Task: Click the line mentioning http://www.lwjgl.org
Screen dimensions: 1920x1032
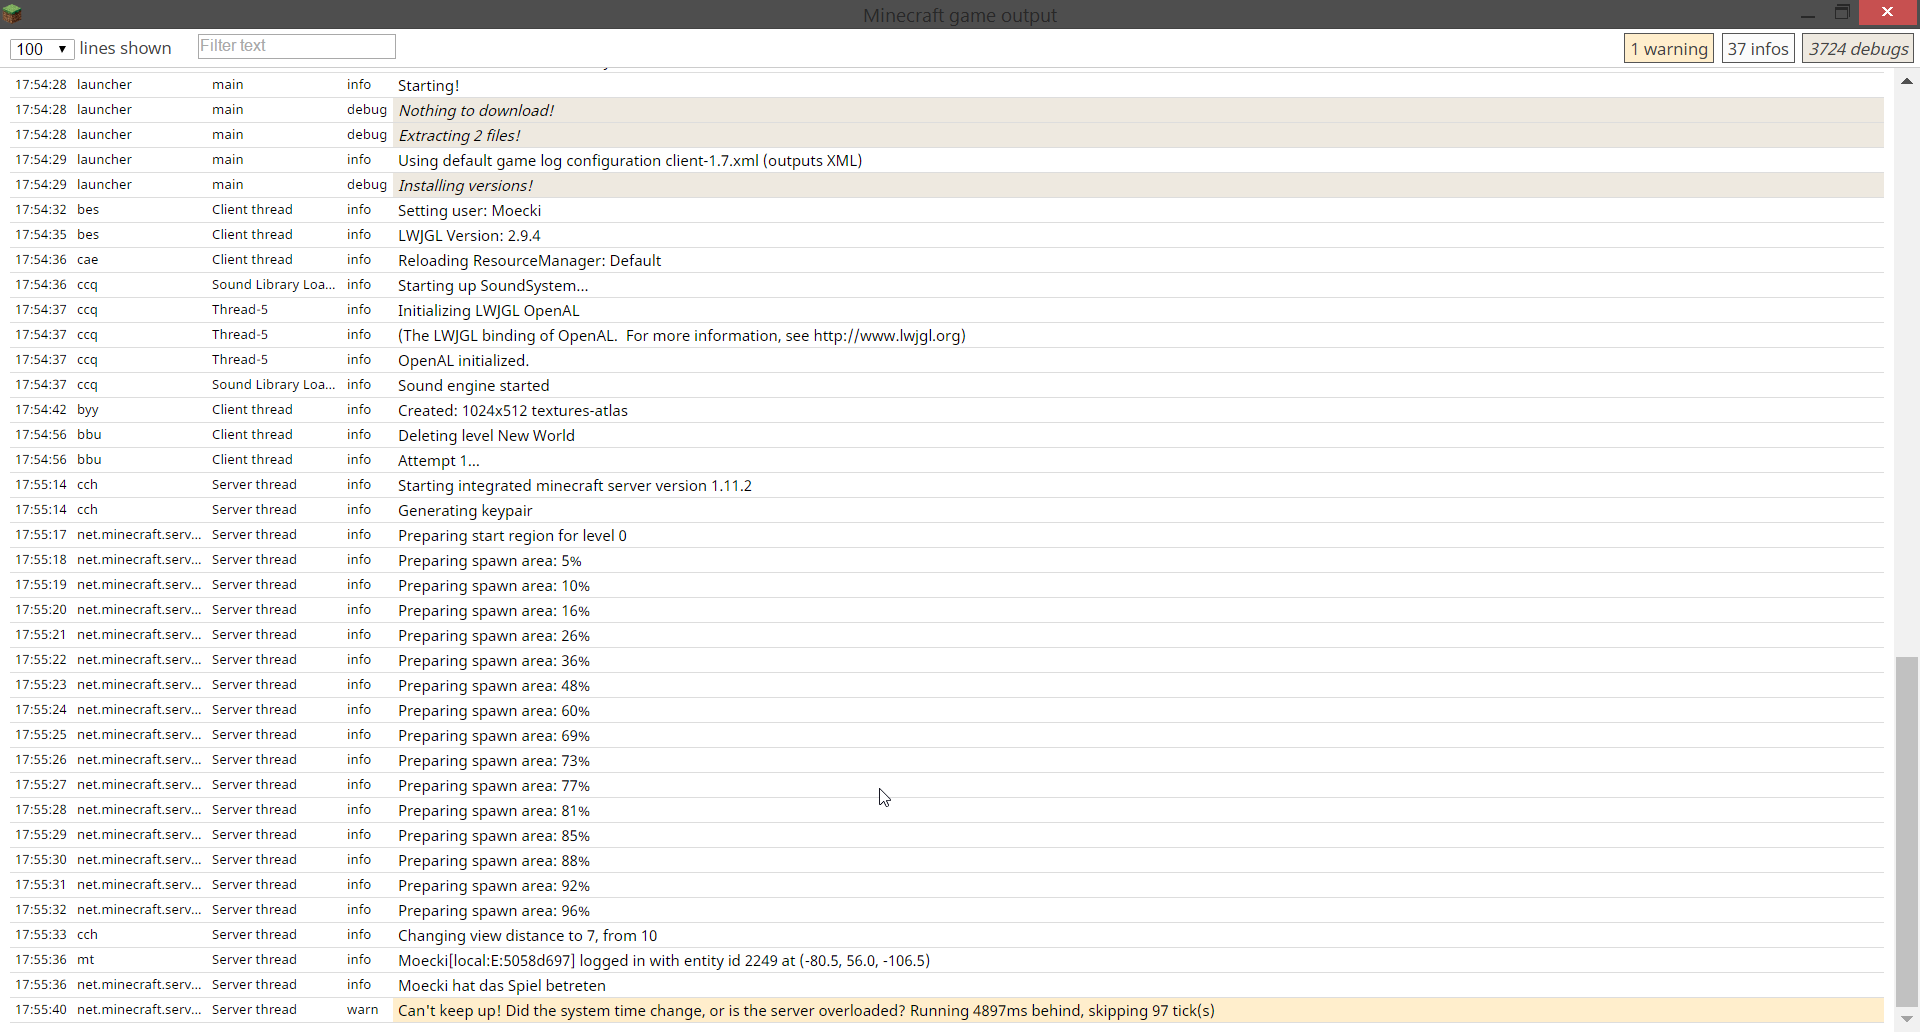Action: (947, 335)
